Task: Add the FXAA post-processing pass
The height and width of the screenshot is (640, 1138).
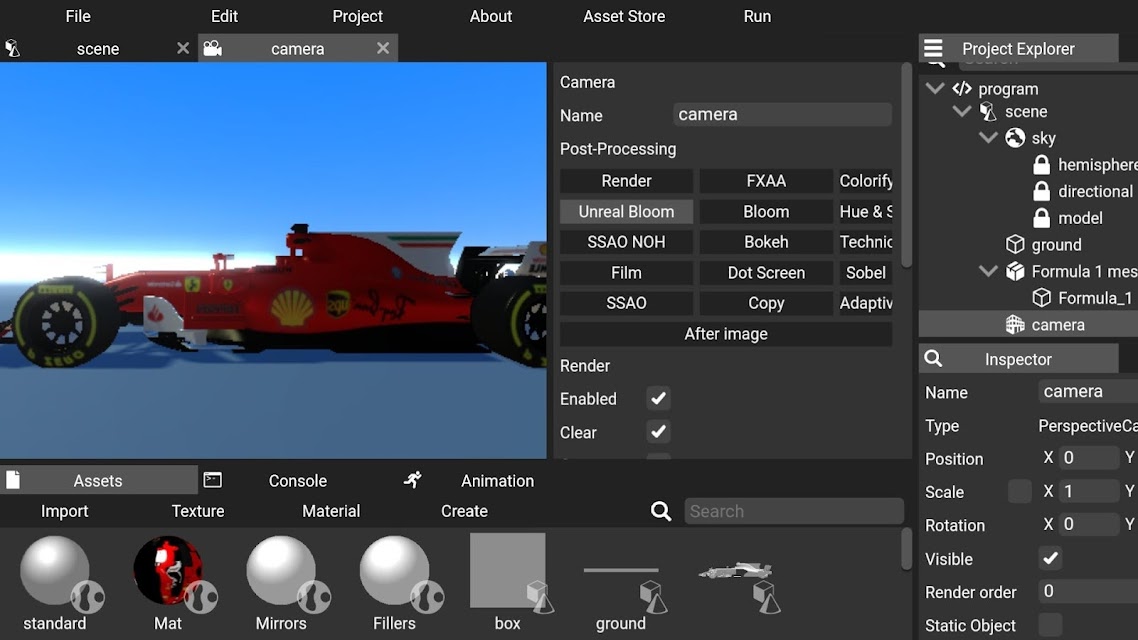Action: 766,181
